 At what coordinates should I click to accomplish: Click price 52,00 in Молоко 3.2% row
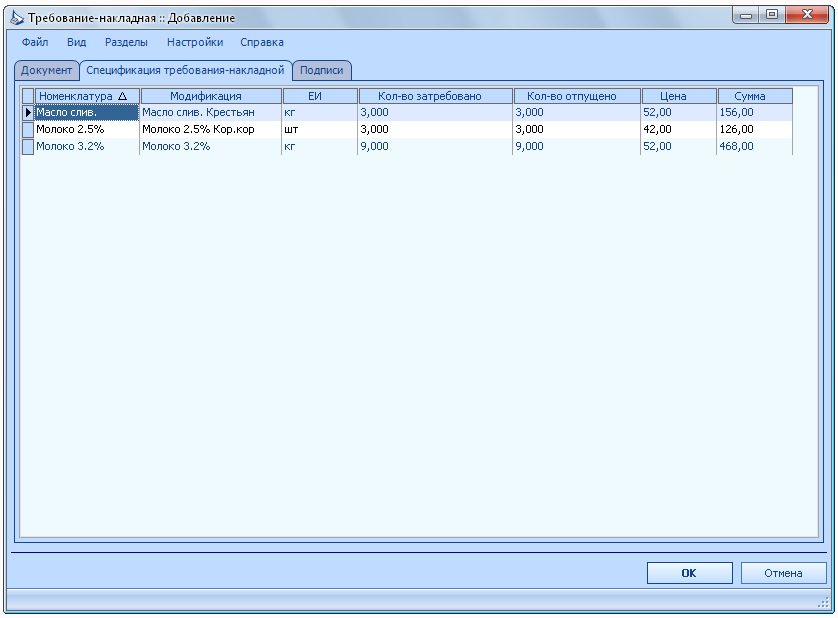click(679, 146)
